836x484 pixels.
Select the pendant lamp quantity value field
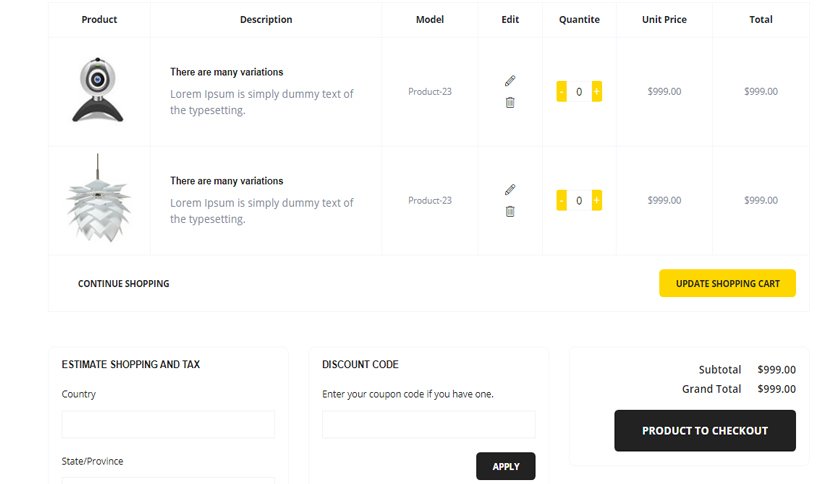tap(579, 200)
